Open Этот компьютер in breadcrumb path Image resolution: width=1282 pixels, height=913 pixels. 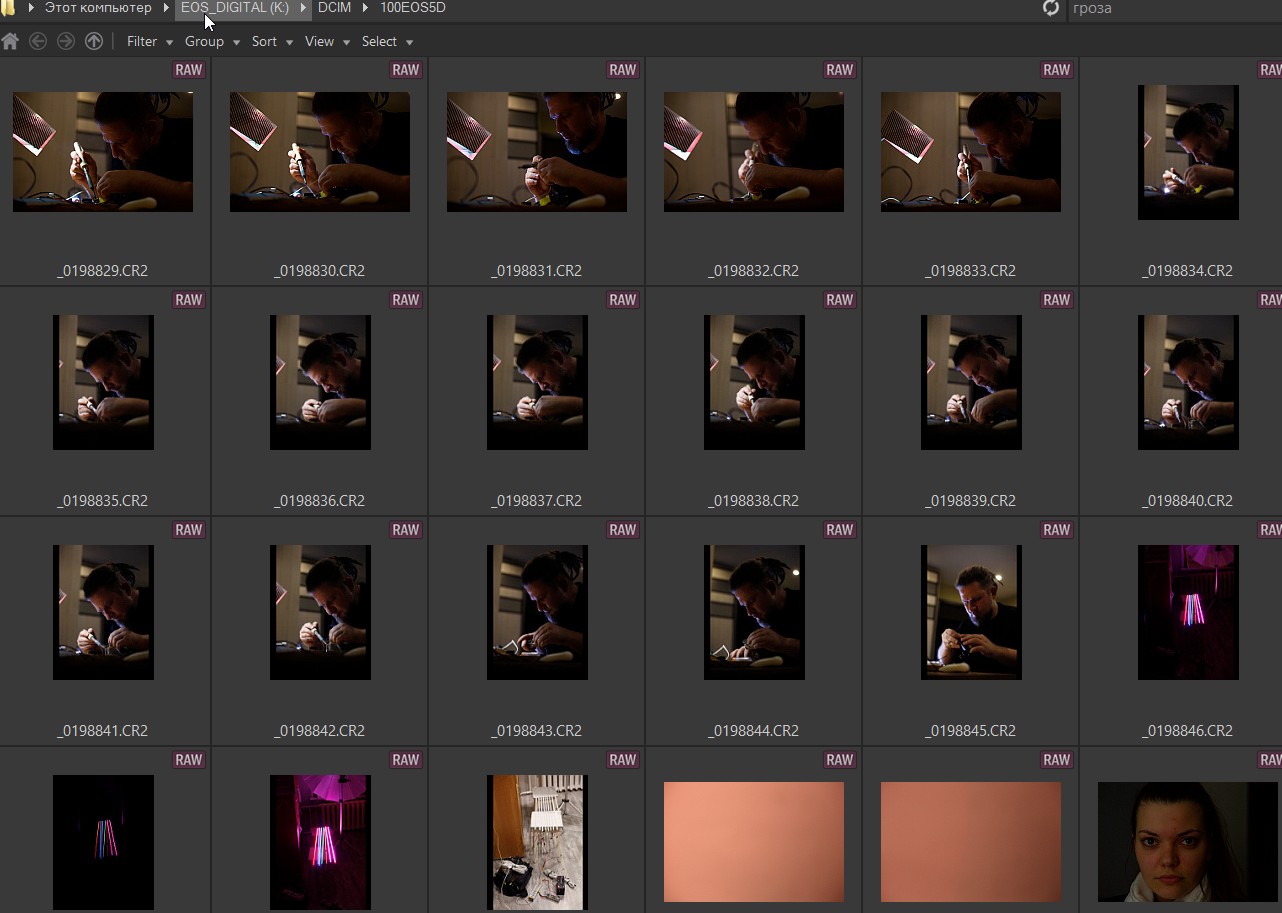coord(98,8)
